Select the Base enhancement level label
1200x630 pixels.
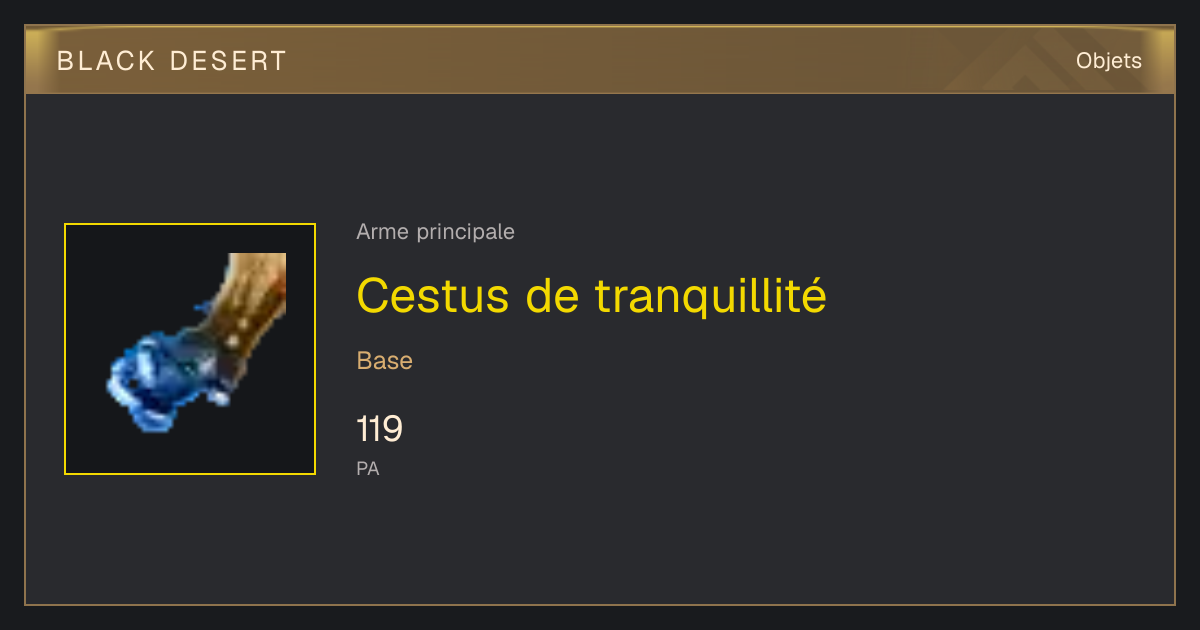pos(385,361)
